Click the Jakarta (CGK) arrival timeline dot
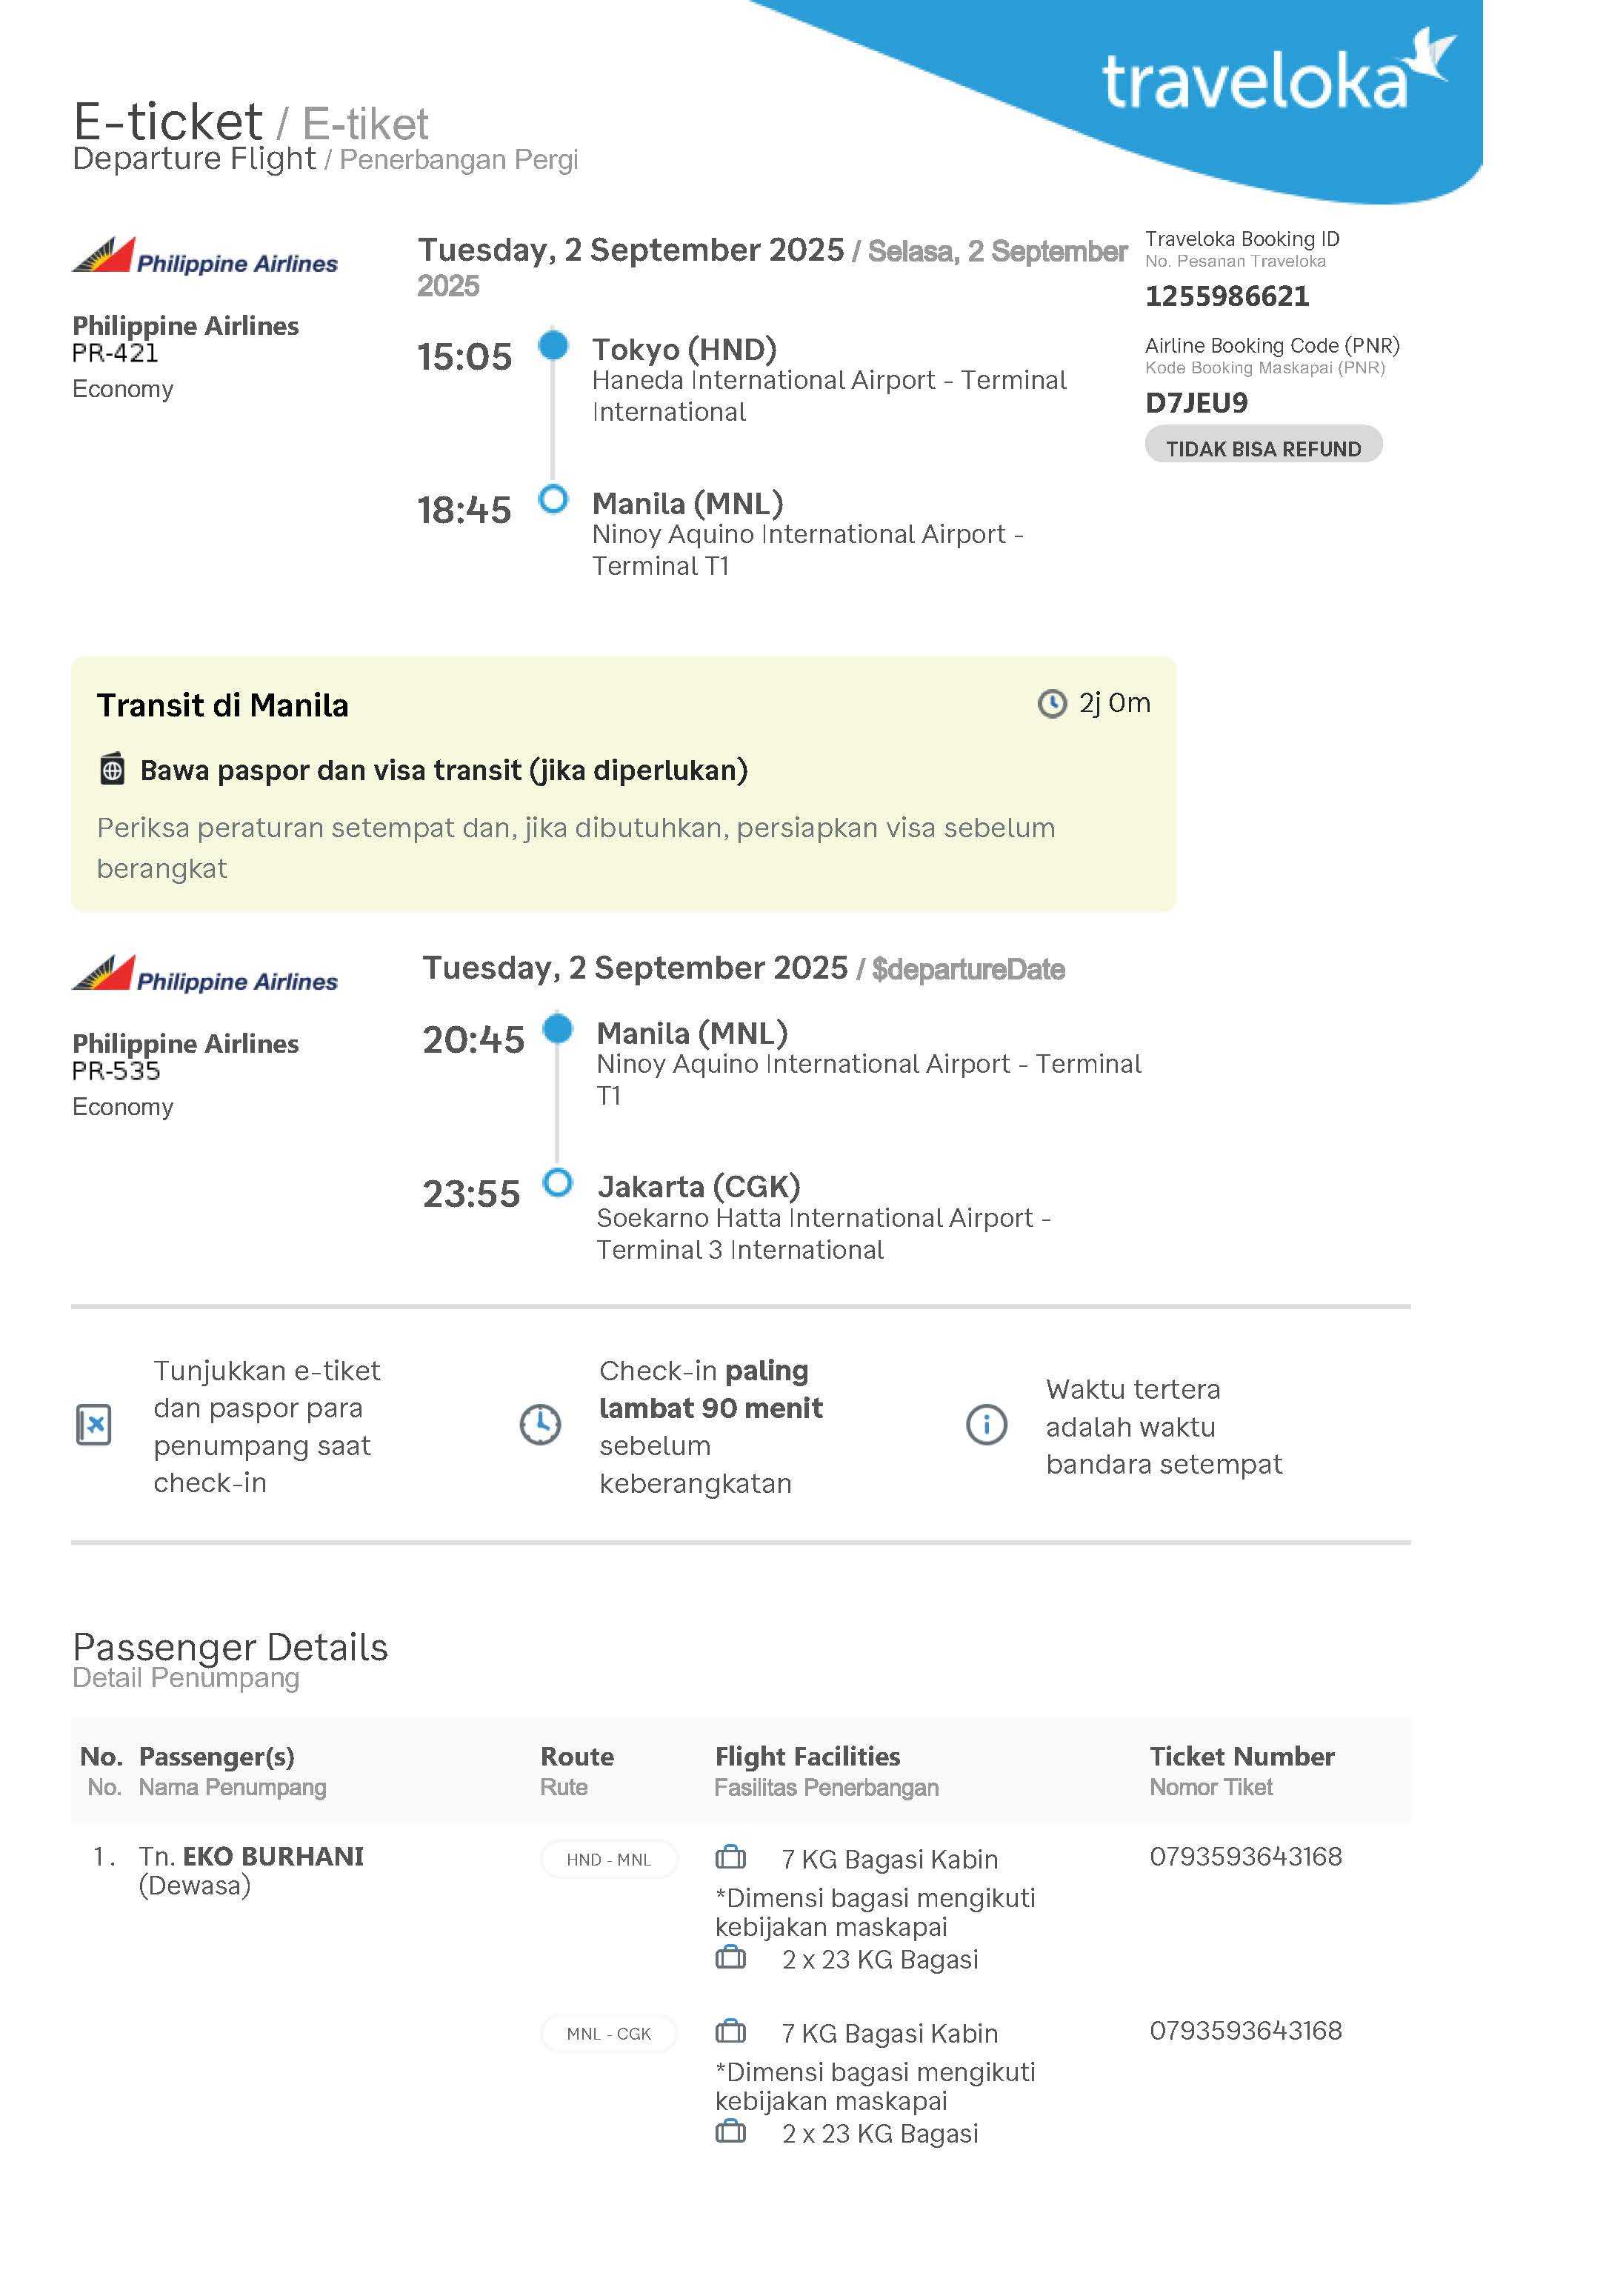Image resolution: width=1623 pixels, height=2296 pixels. click(557, 1183)
